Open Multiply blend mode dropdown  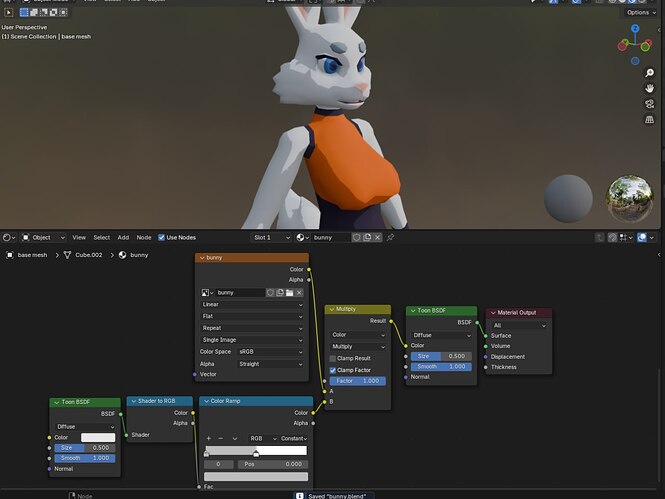point(358,347)
